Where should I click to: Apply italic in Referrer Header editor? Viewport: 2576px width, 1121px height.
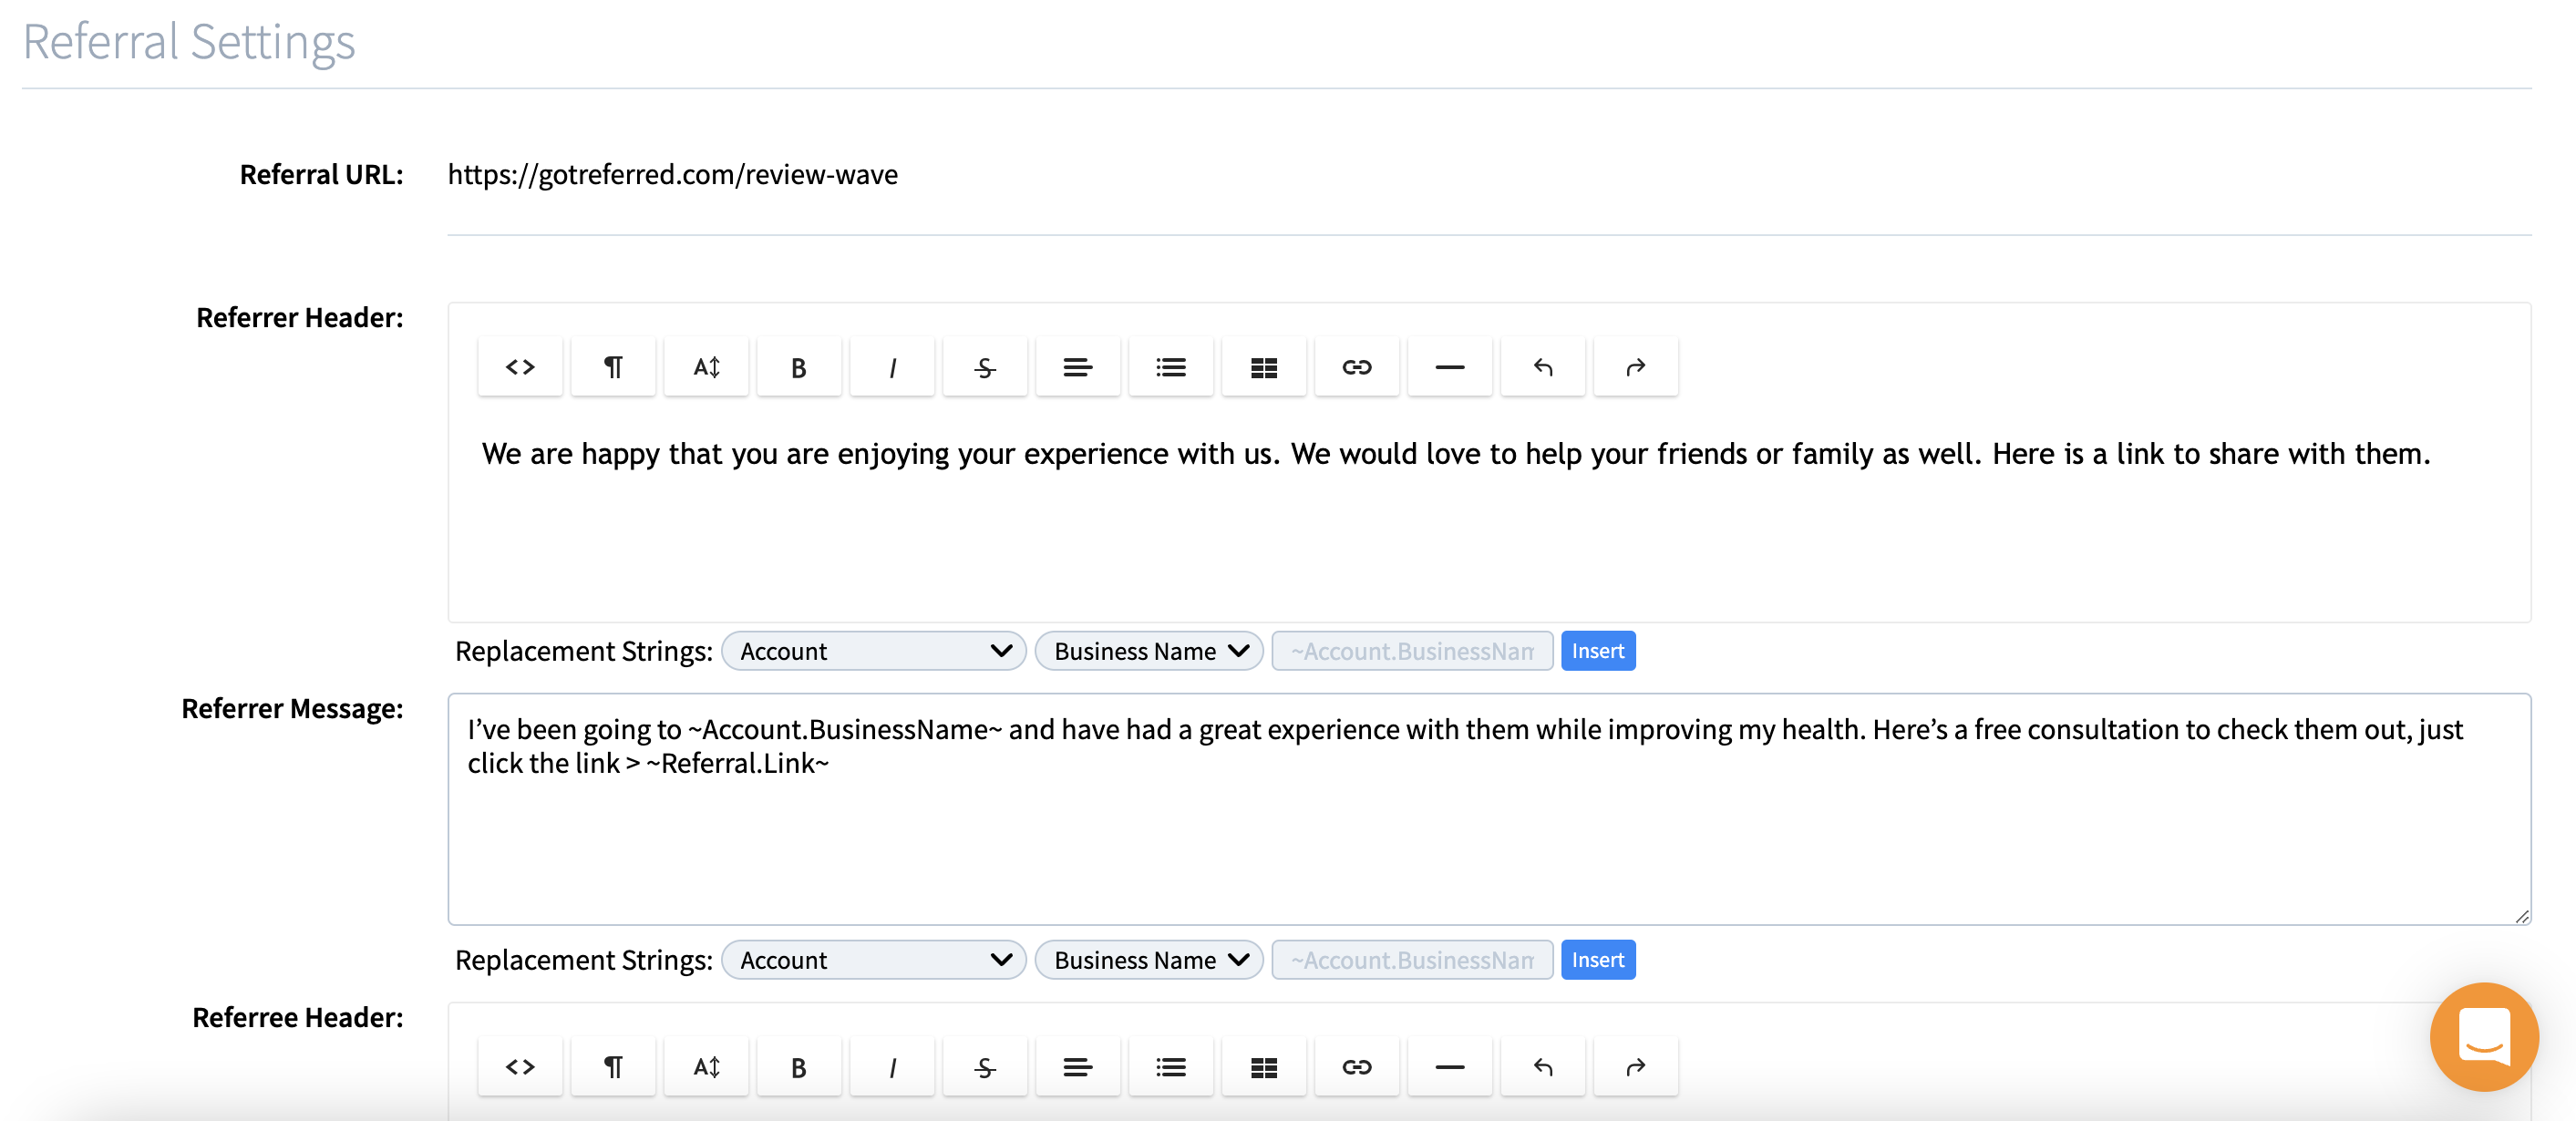click(892, 367)
